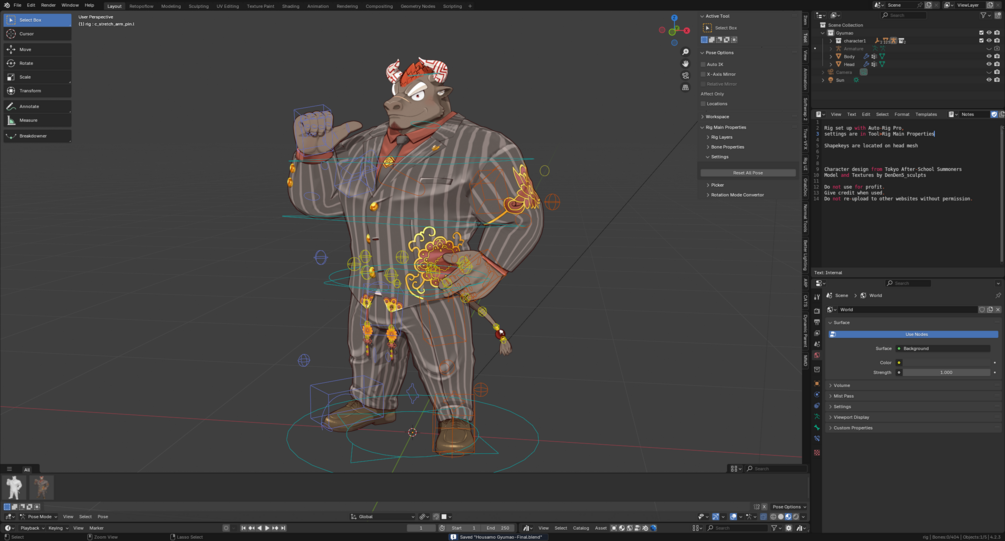Toggle visibility of the Gyumao collection
Image resolution: width=1005 pixels, height=541 pixels.
[989, 33]
